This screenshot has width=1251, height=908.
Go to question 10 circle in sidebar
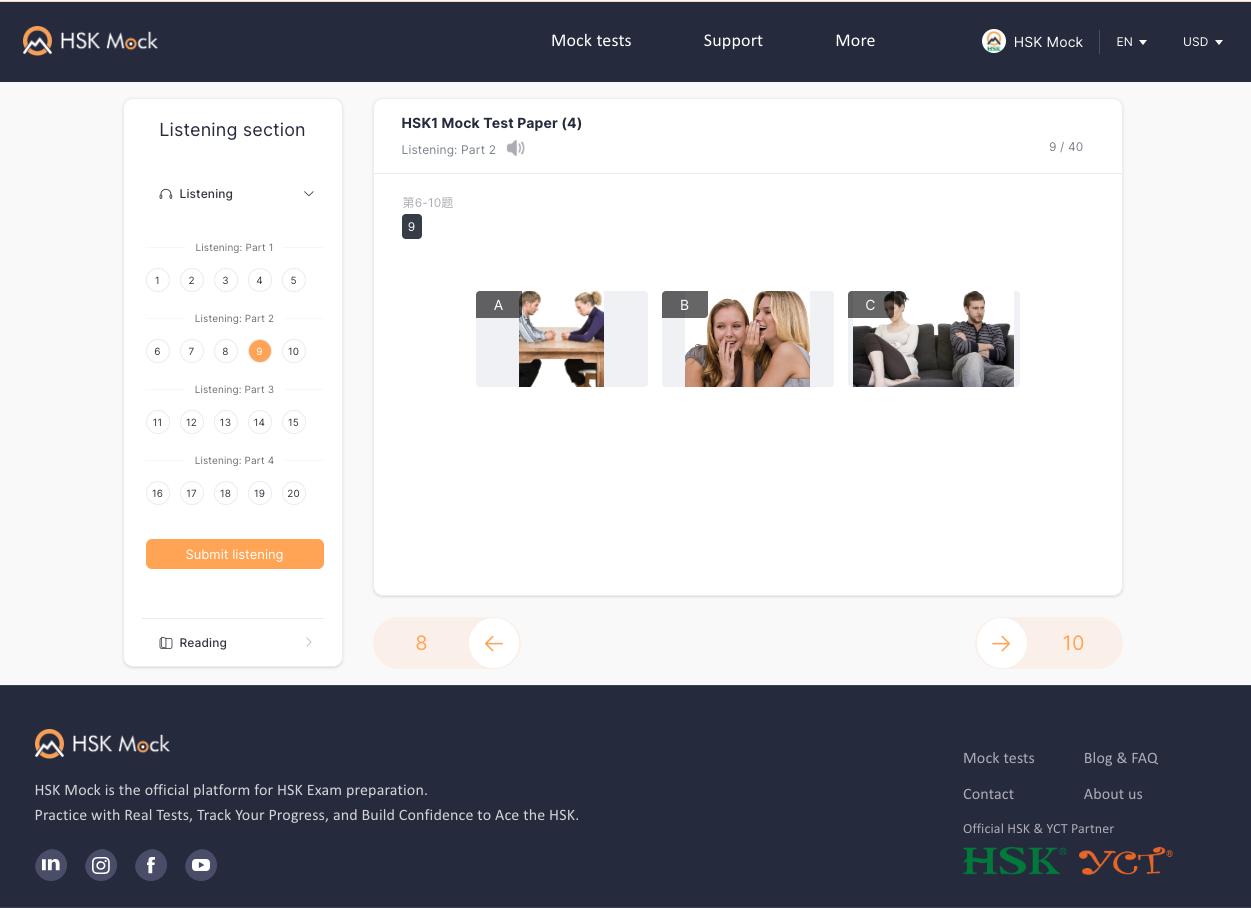[293, 351]
